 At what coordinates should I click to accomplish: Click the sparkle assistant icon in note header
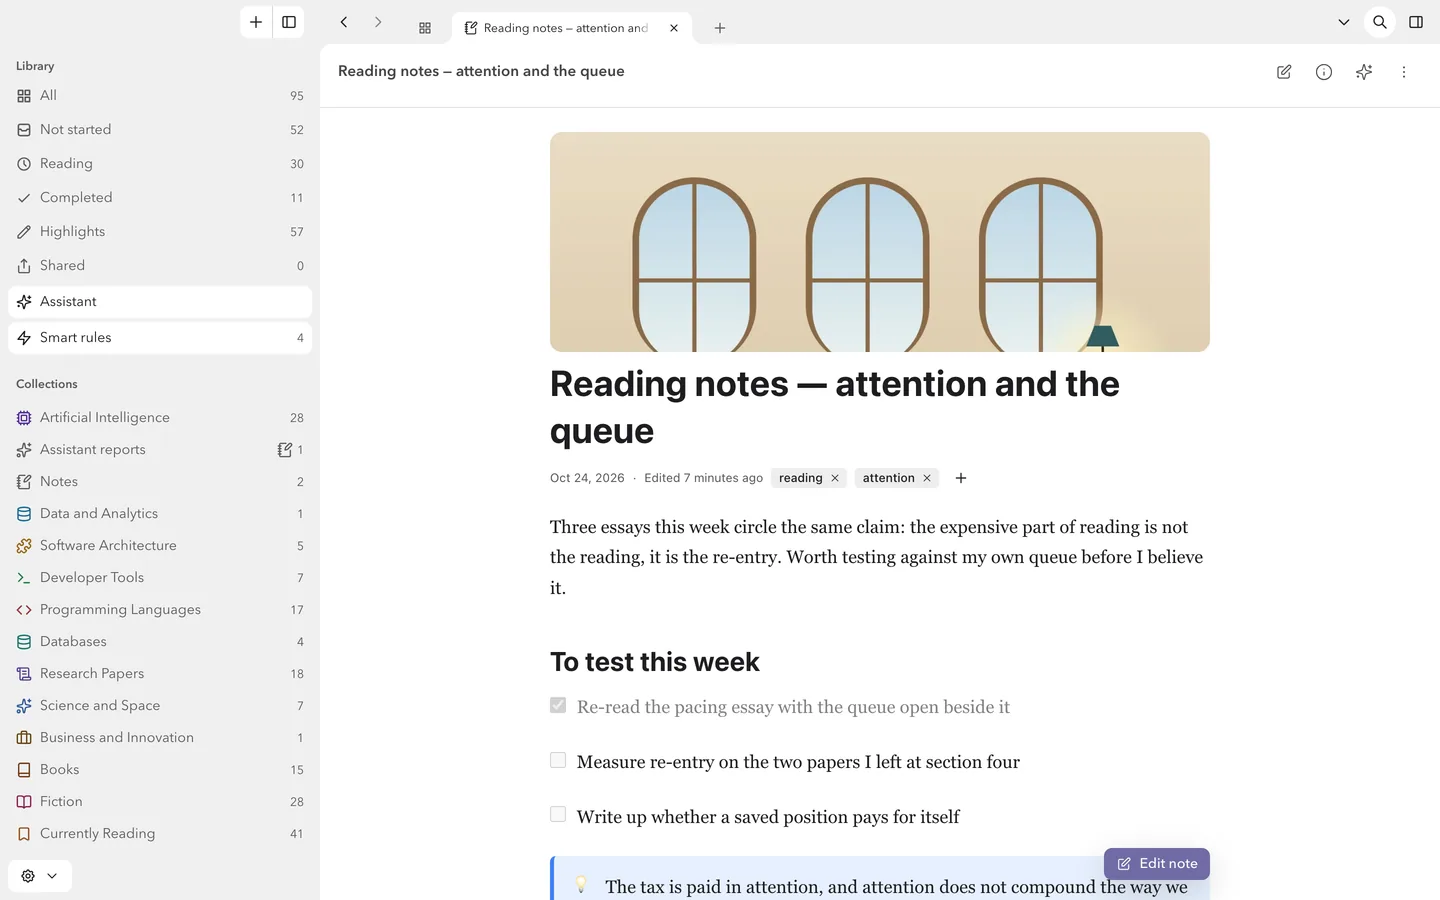1364,72
